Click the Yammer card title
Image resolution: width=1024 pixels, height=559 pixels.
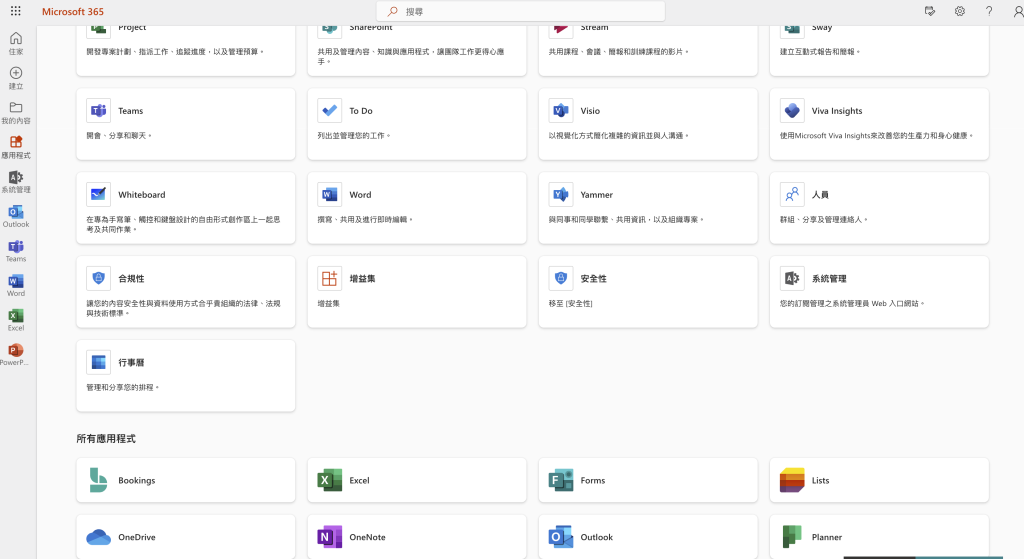(x=596, y=195)
